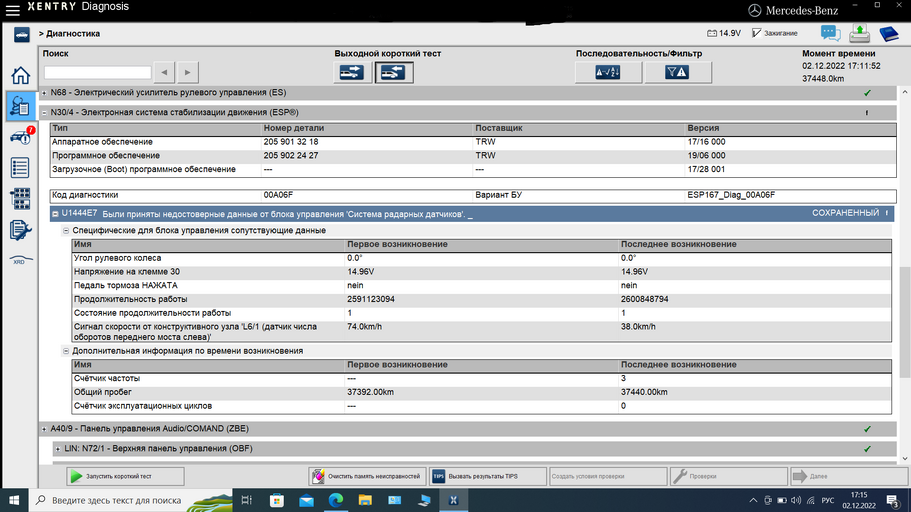
Task: Open the hamburger menu in Xentry title bar
Action: tap(12, 10)
